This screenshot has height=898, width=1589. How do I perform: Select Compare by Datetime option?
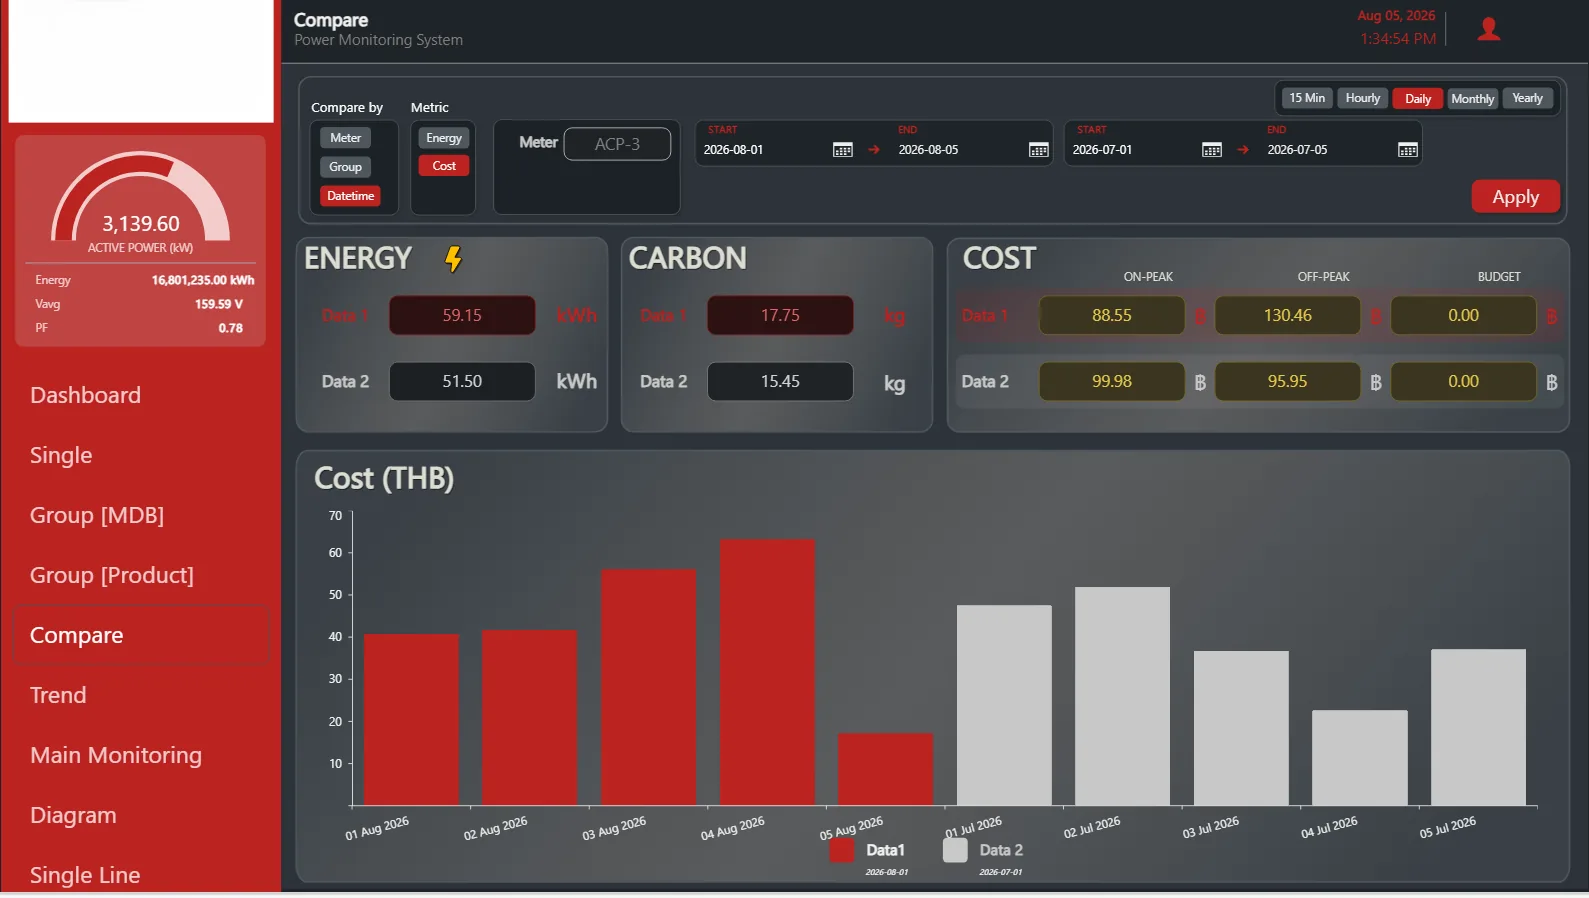point(350,196)
